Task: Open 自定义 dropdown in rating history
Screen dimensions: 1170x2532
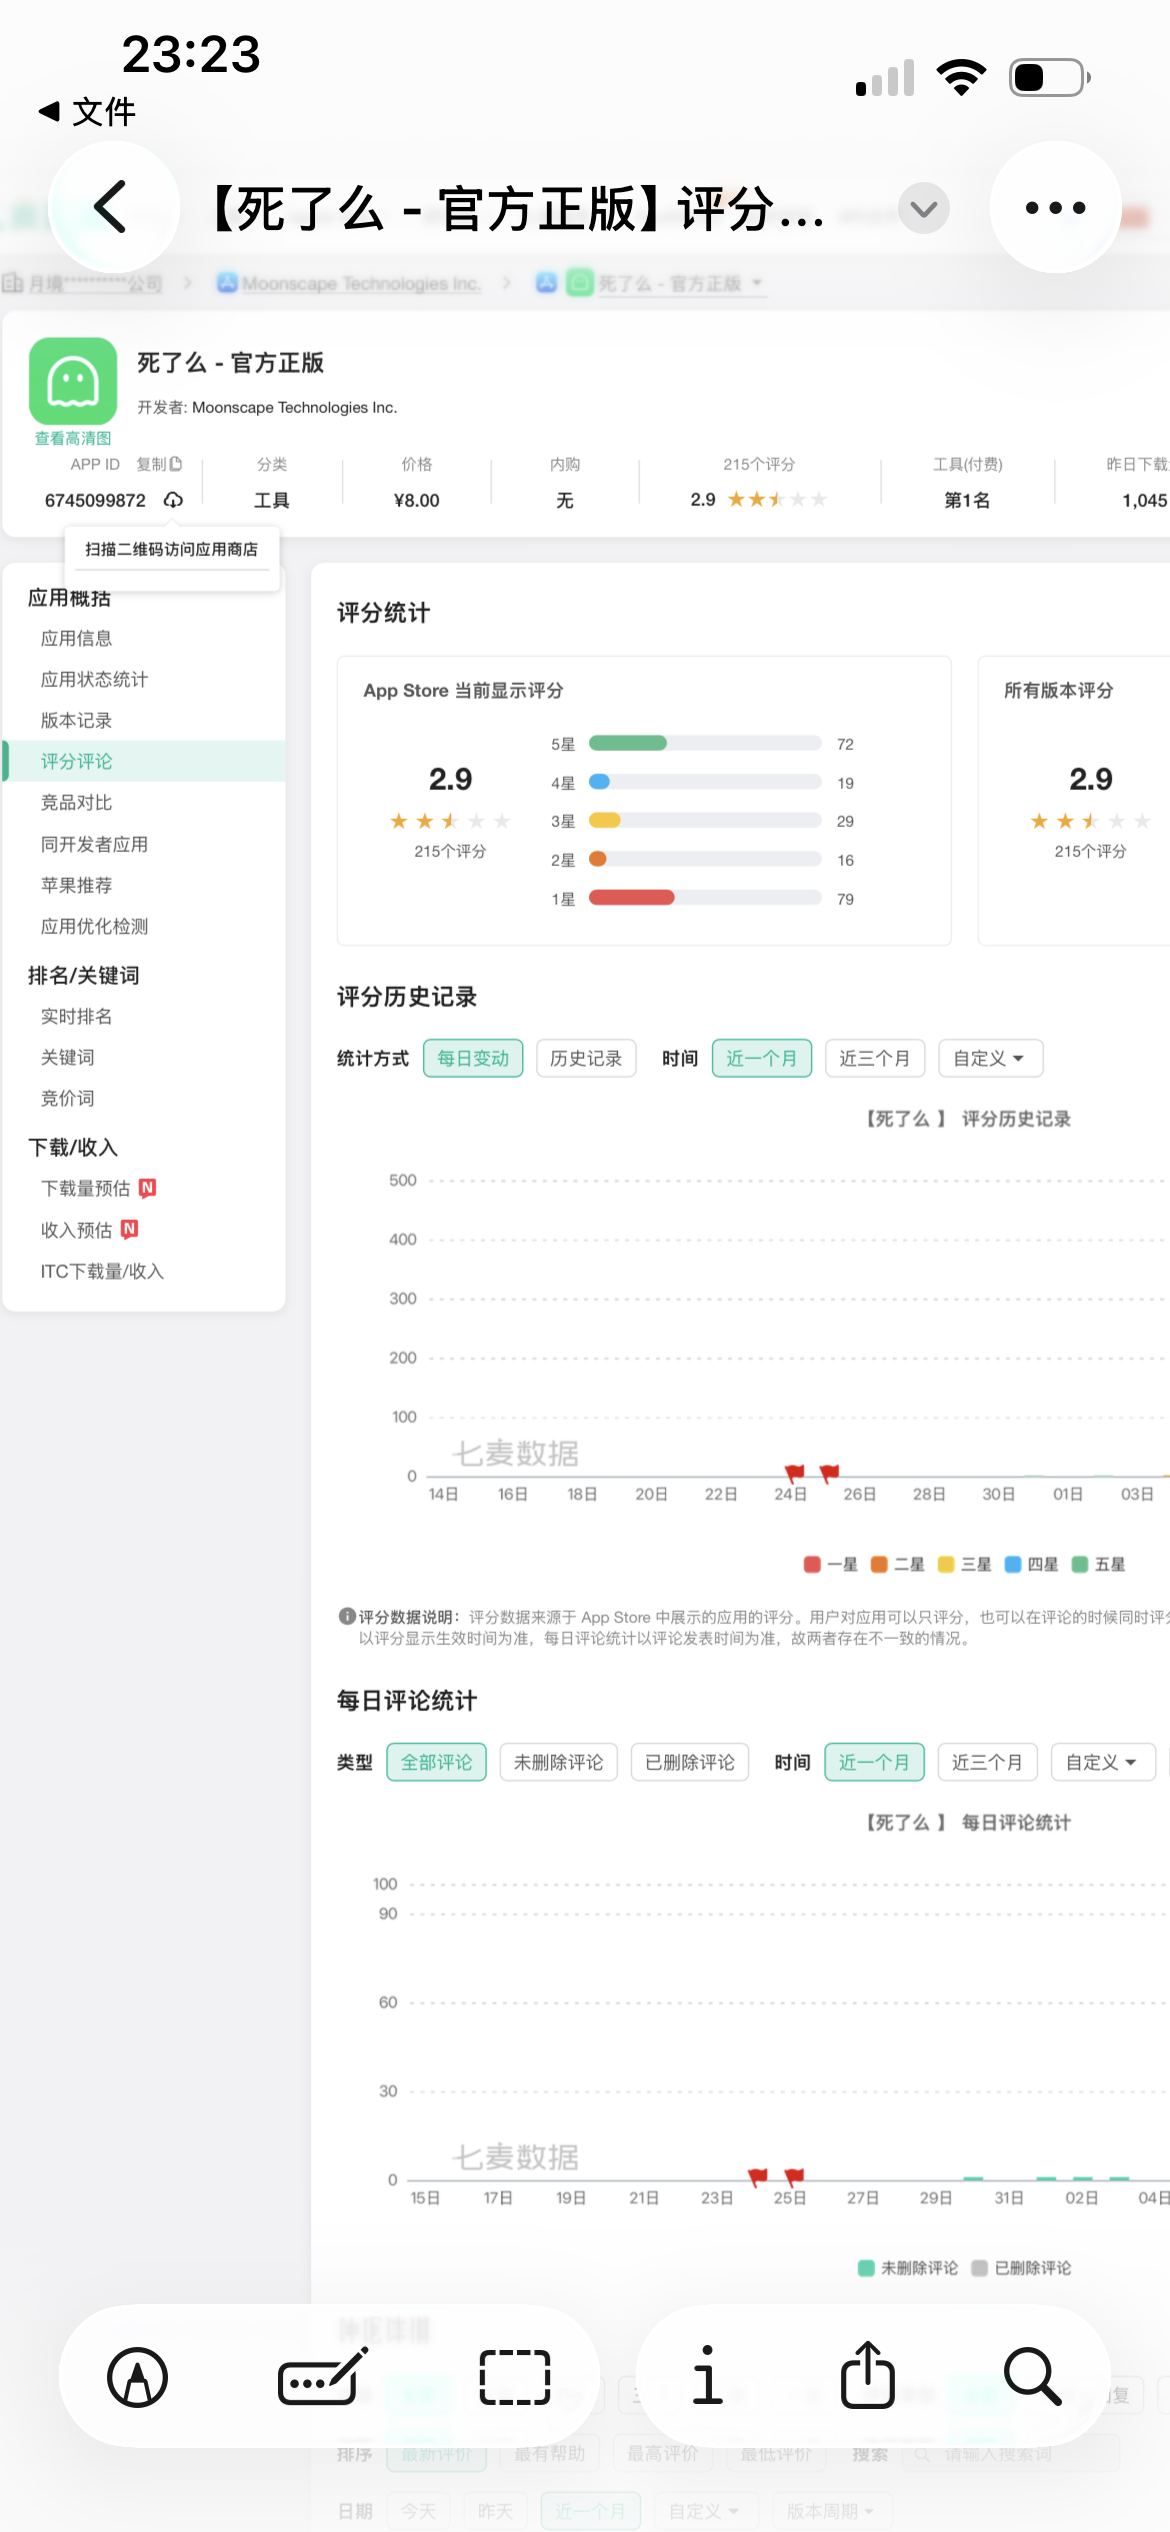Action: 989,1058
